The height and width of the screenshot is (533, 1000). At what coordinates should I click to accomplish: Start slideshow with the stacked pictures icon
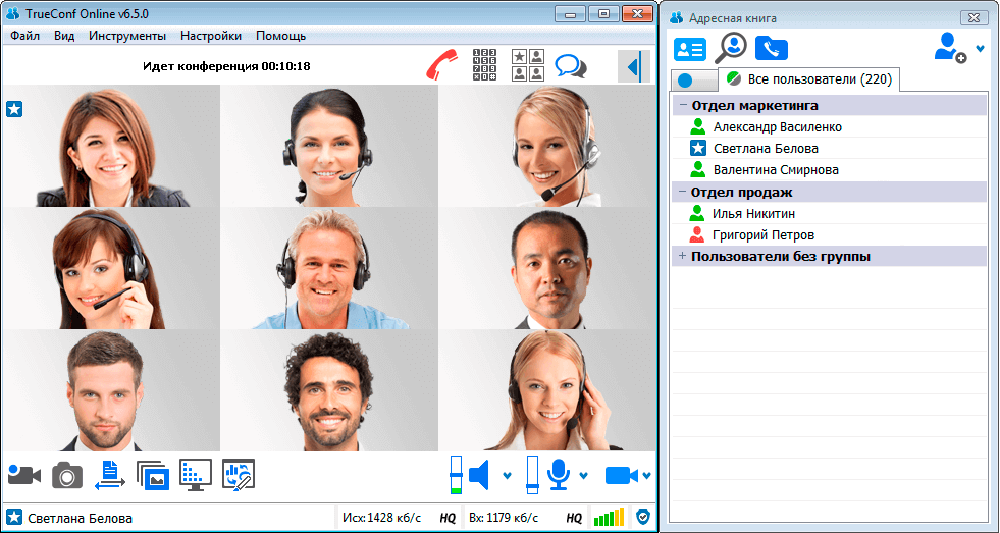(152, 475)
